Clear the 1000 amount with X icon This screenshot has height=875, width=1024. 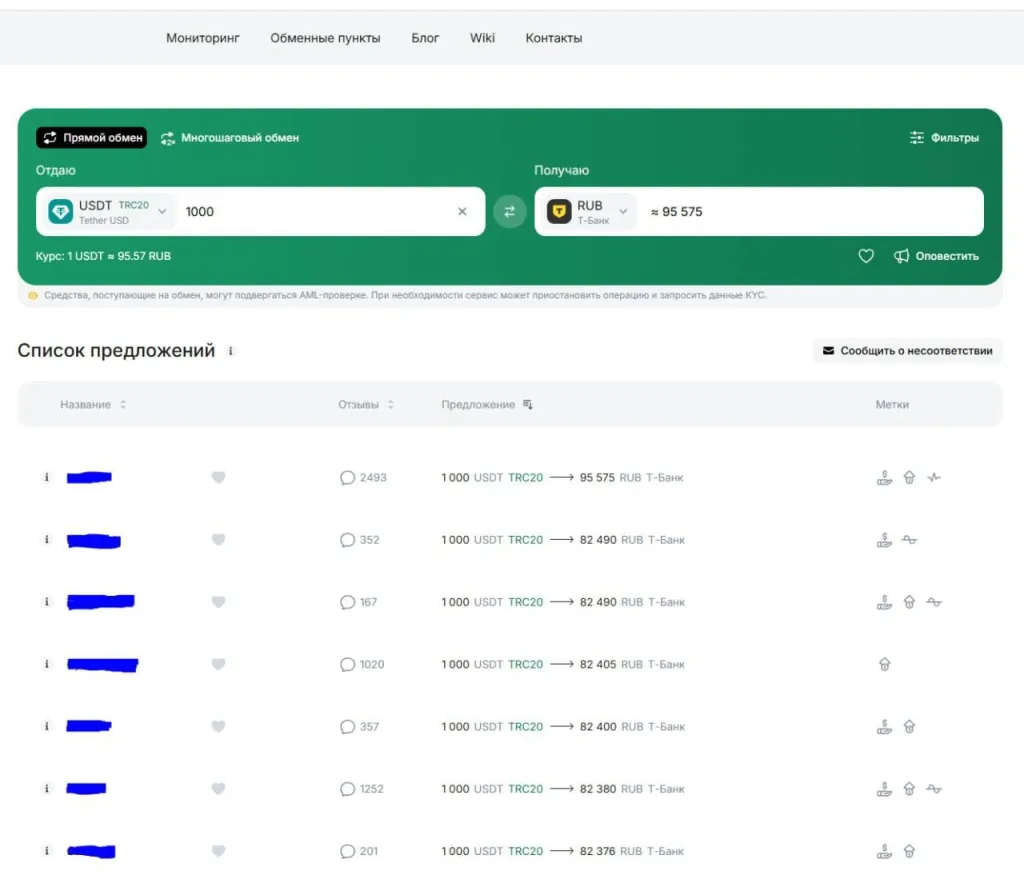(x=462, y=212)
